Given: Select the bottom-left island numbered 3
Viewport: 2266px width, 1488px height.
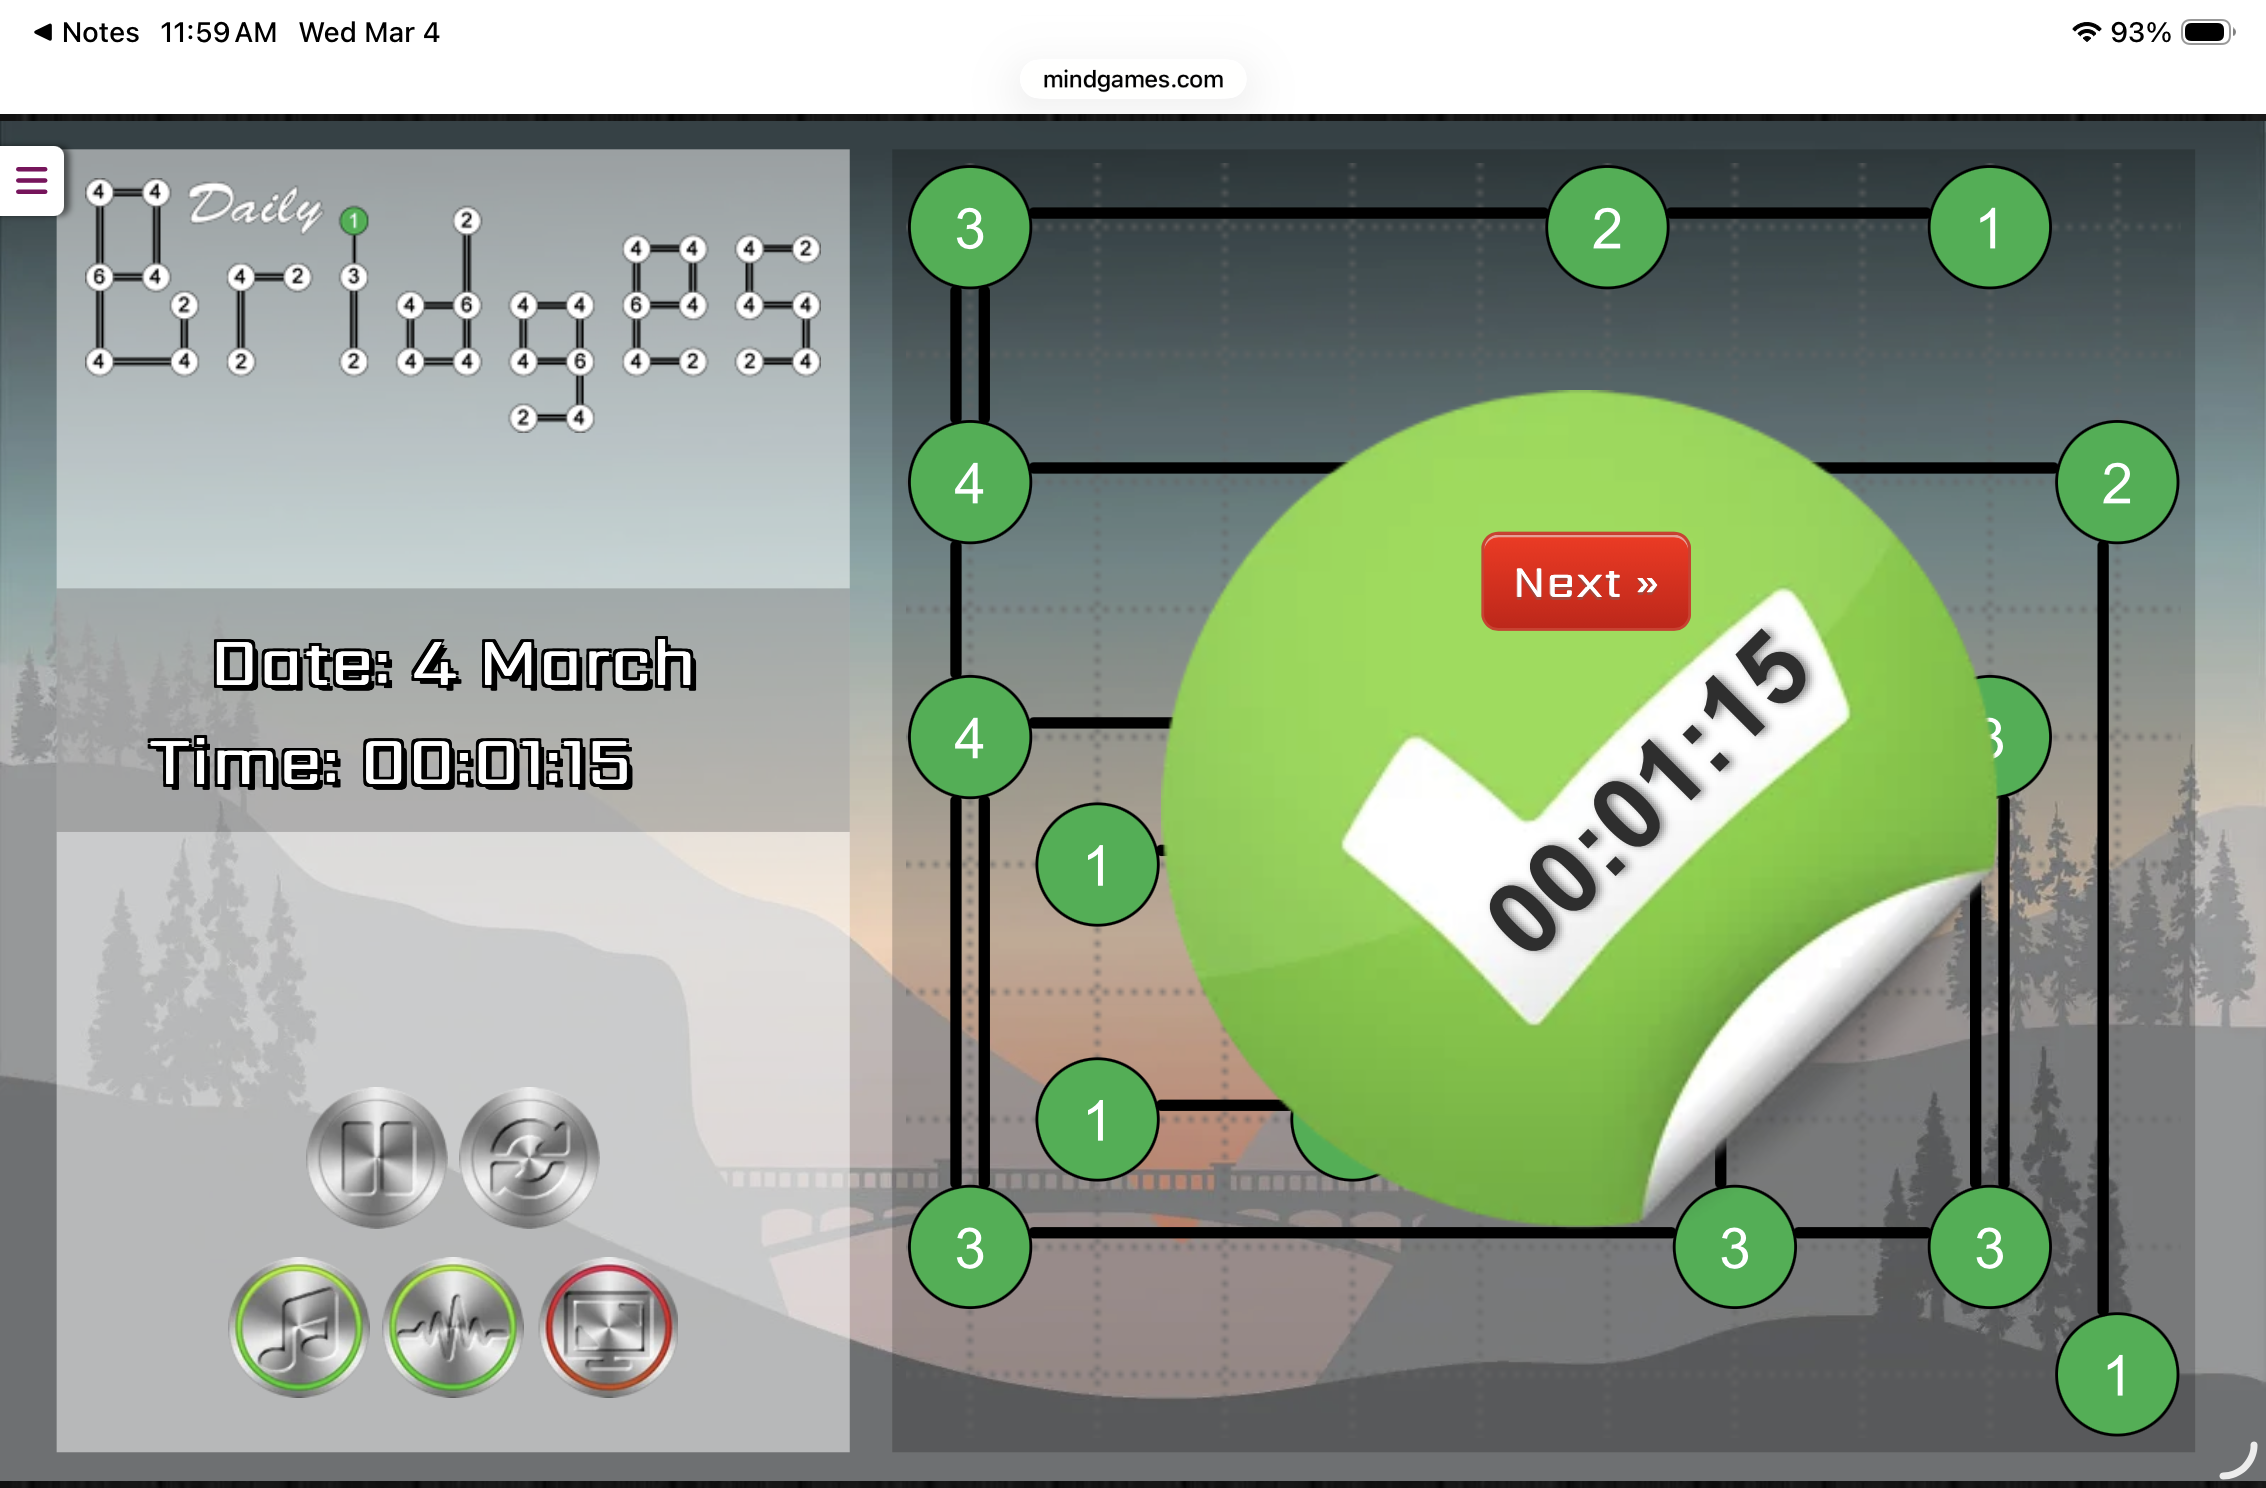Looking at the screenshot, I should pyautogui.click(x=969, y=1247).
